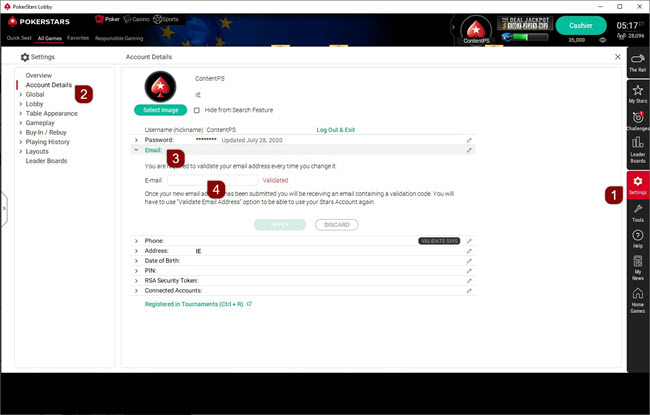The height and width of the screenshot is (415, 650).
Task: Open the Responsible Gaming menu
Action: coord(119,38)
